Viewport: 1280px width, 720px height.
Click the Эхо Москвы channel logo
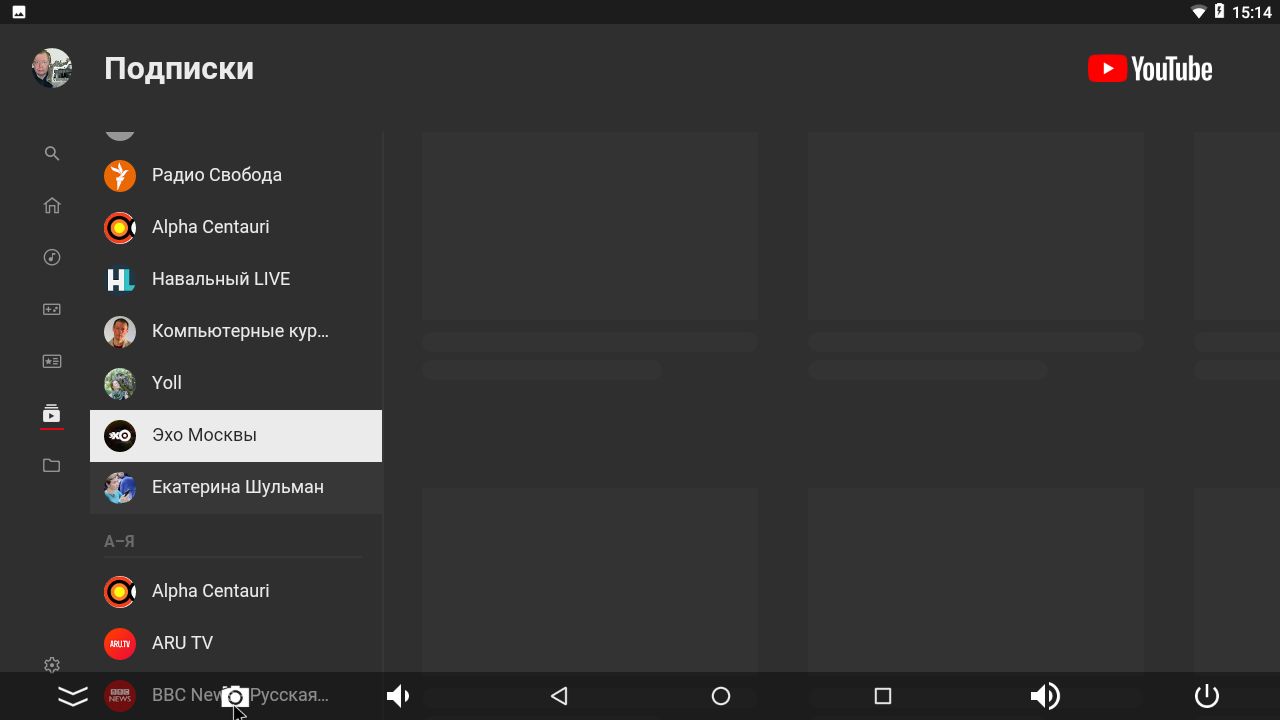120,435
